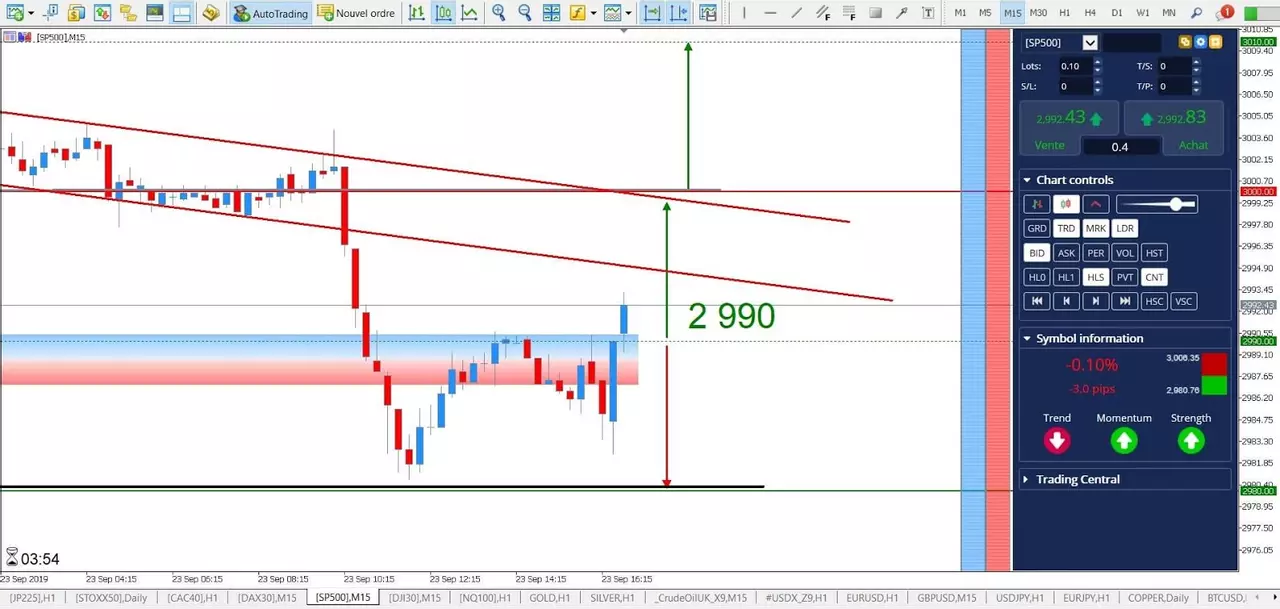Switch to M1 timeframe
This screenshot has height=609, width=1280.
click(x=960, y=13)
